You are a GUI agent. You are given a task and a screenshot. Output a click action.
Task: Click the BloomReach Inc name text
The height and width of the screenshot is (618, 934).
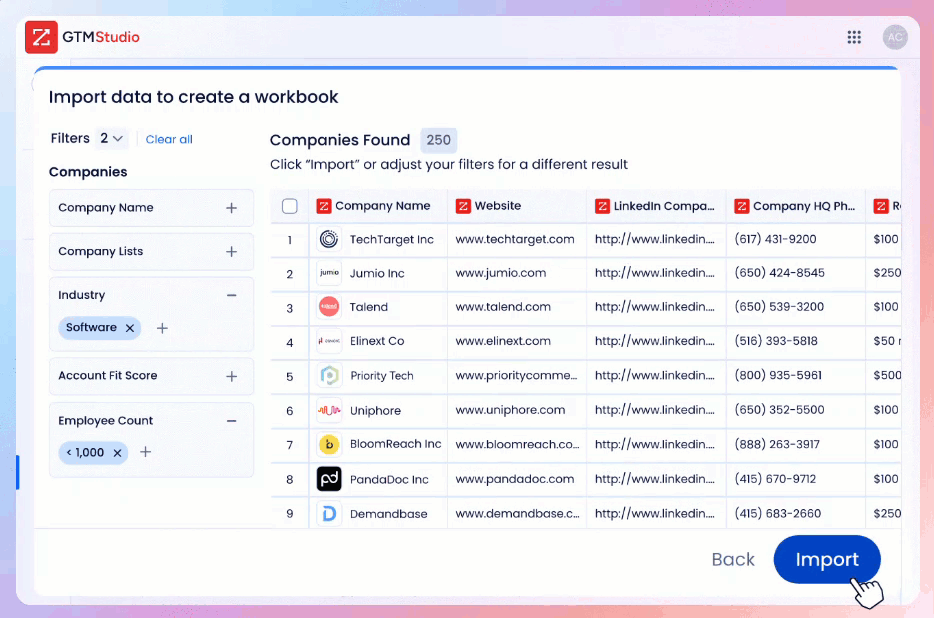click(396, 444)
